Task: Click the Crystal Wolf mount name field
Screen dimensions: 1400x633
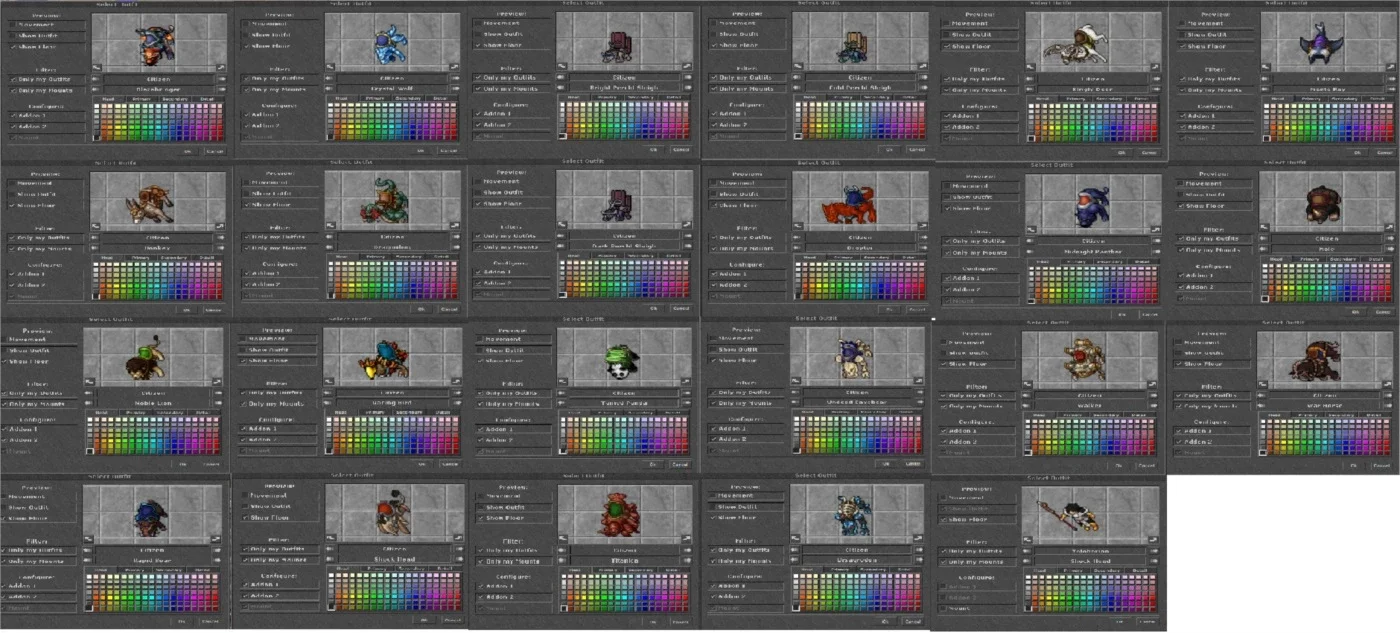Action: pos(392,89)
